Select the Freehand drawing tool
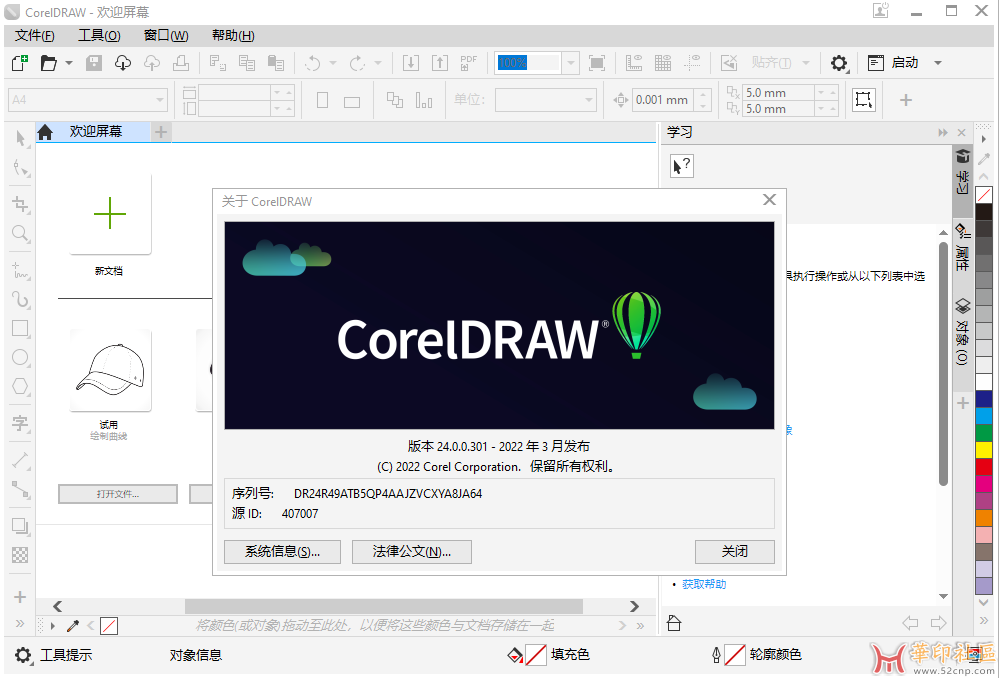Screen dimensions: 999x678 [x=20, y=270]
